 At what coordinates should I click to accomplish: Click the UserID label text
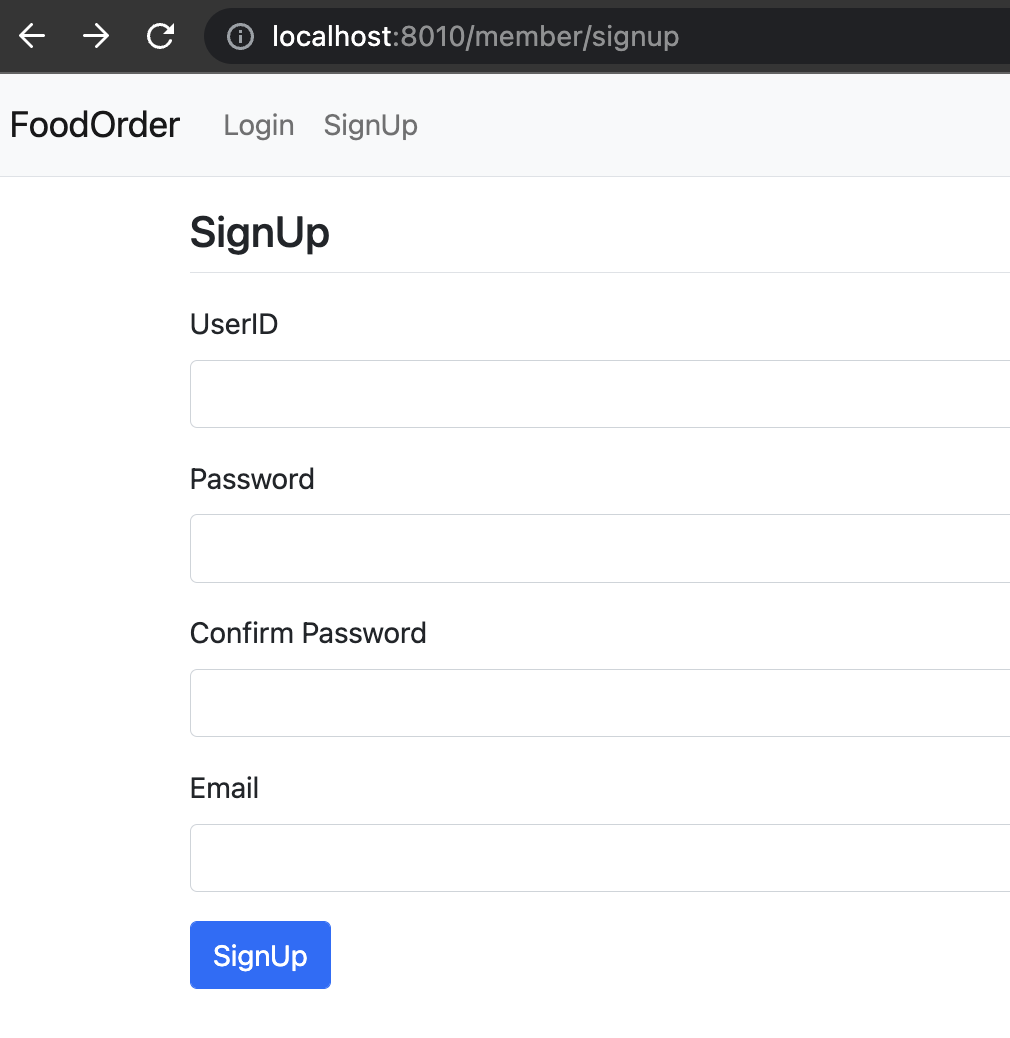[x=233, y=324]
